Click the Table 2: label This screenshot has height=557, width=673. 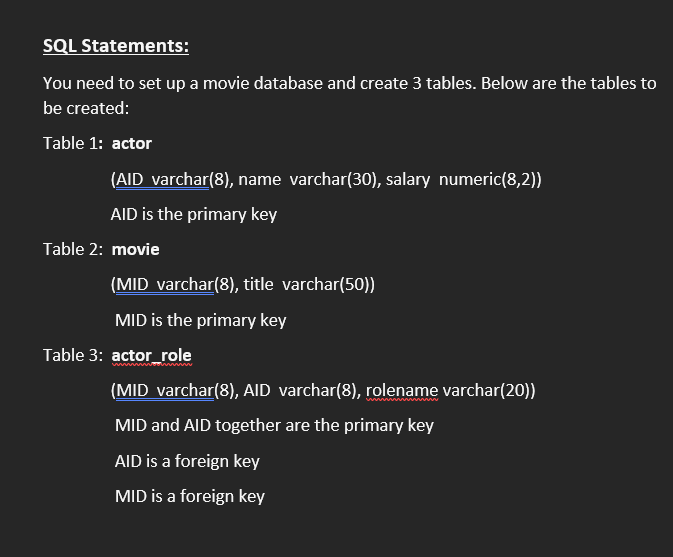tap(73, 249)
